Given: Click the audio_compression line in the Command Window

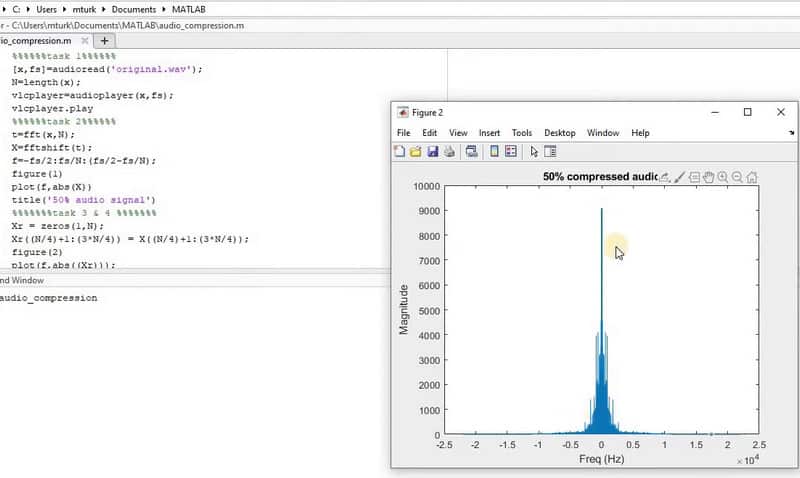Looking at the screenshot, I should pos(50,298).
